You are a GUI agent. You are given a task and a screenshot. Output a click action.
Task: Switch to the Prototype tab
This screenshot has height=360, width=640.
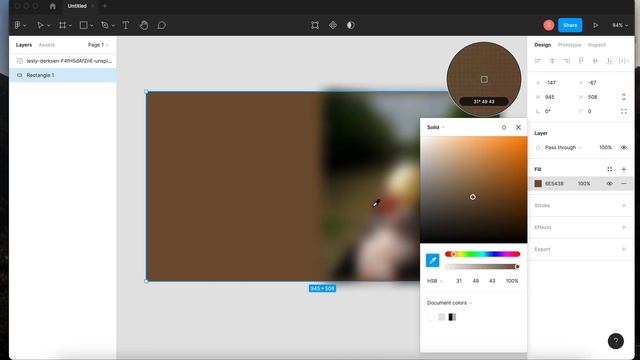click(569, 45)
